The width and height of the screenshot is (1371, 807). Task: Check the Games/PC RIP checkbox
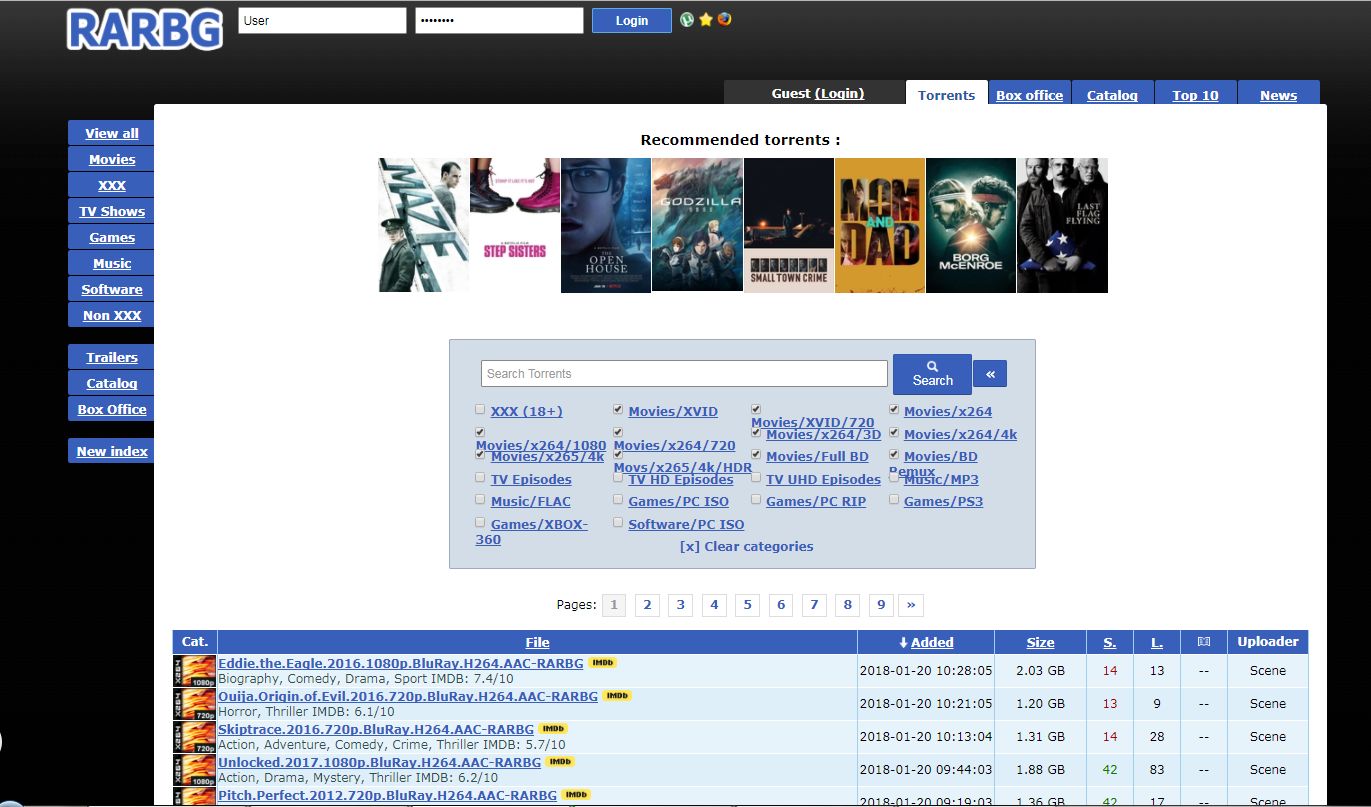pos(756,499)
